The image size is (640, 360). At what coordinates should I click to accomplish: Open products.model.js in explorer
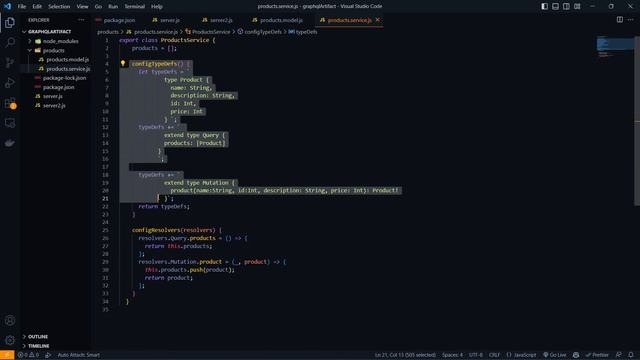click(x=67, y=60)
